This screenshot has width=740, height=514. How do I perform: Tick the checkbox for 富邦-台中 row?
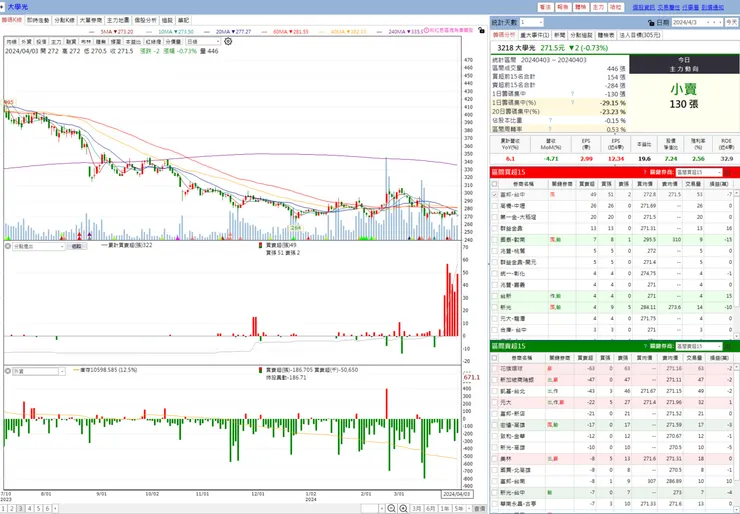[494, 194]
